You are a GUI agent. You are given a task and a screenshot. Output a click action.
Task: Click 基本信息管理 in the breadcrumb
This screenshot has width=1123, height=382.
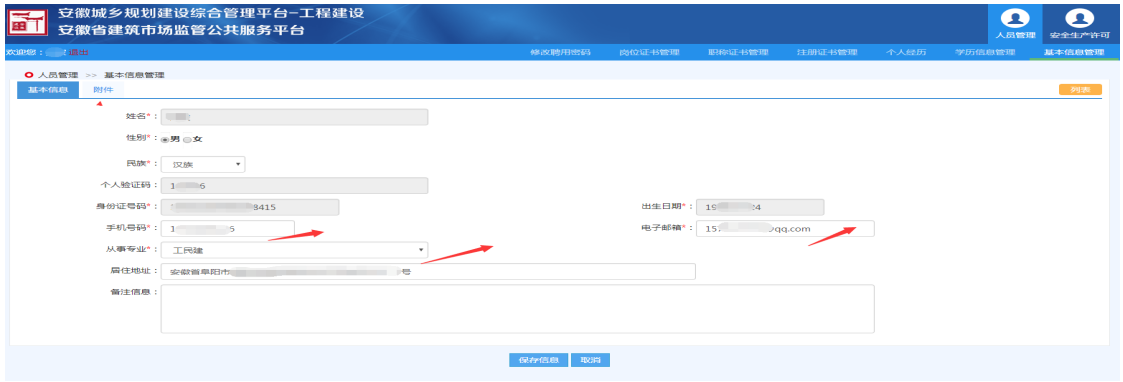[x=134, y=75]
